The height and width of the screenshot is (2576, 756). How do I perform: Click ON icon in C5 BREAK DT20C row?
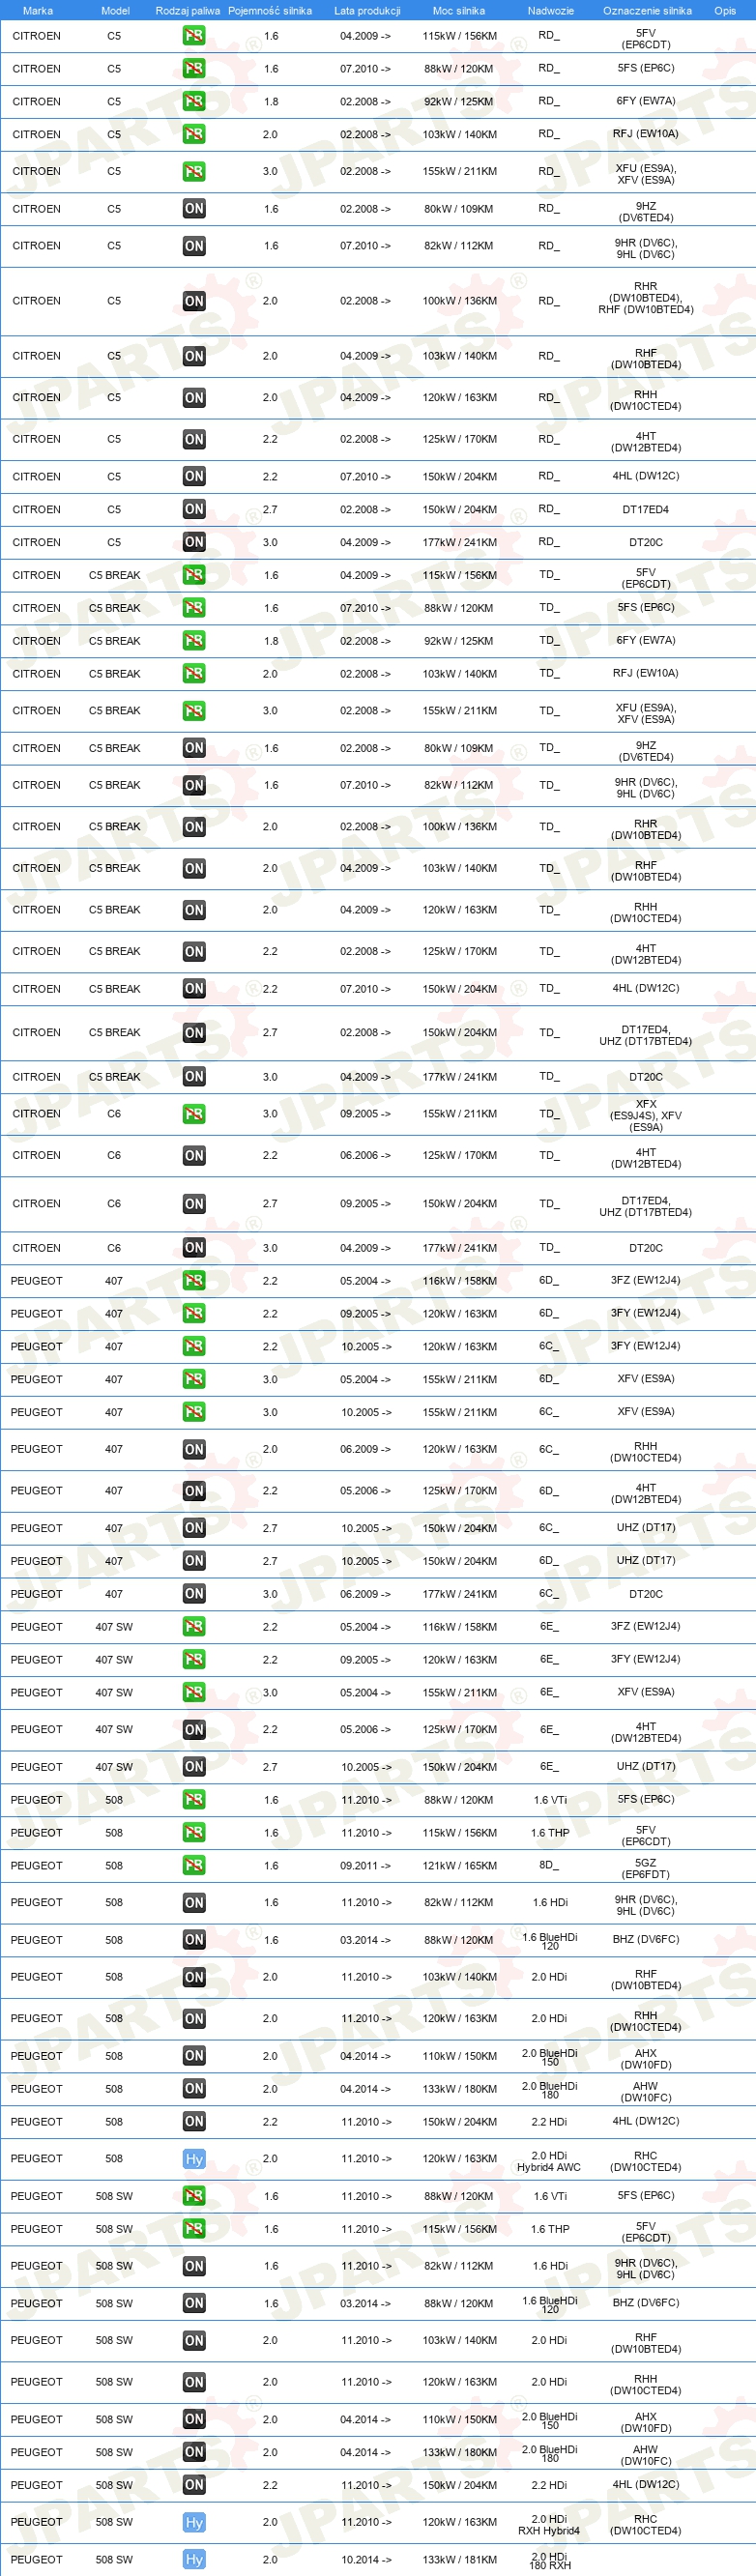click(194, 1077)
